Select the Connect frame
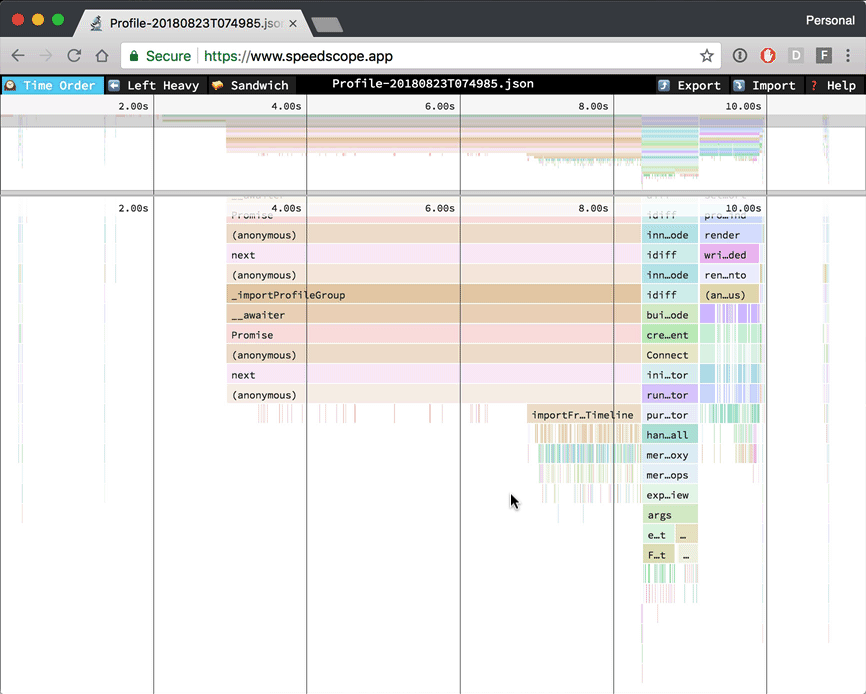Viewport: 866px width, 694px height. tap(669, 355)
